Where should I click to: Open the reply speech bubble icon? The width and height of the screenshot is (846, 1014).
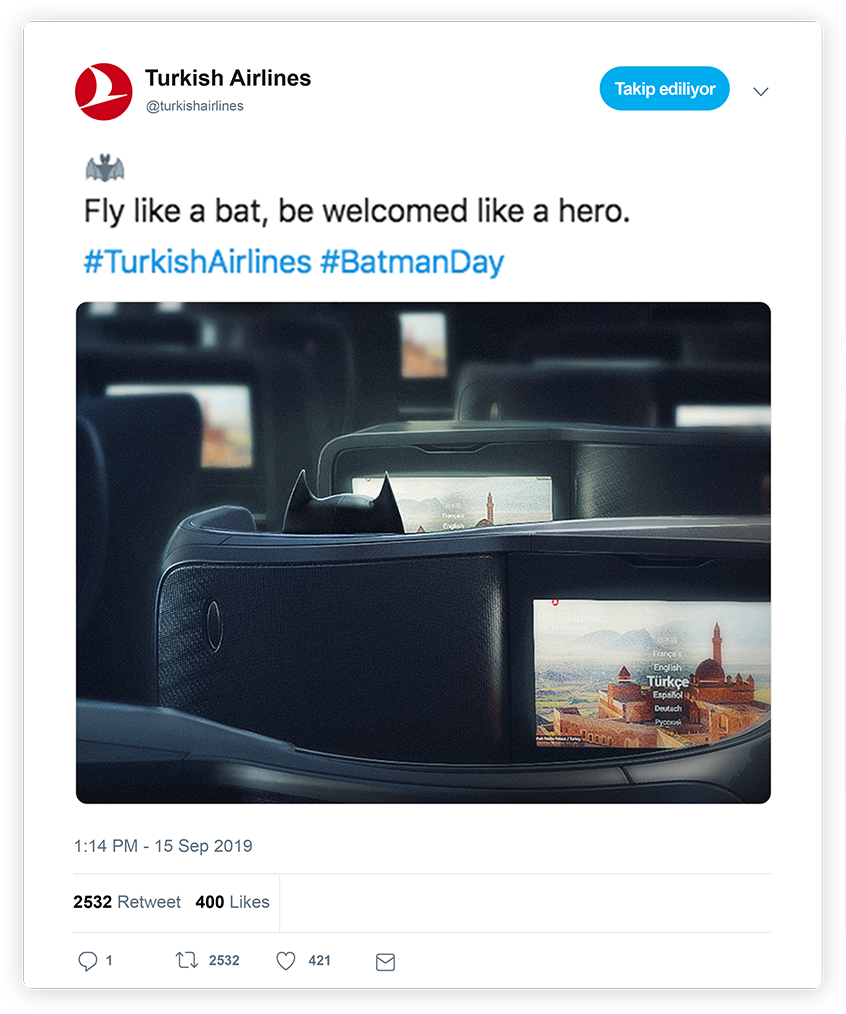click(87, 961)
